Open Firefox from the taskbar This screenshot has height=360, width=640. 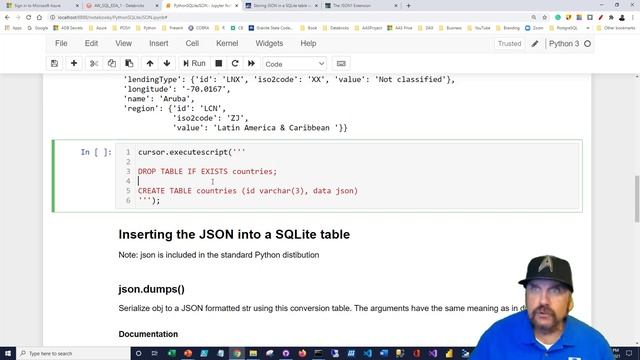[x=302, y=353]
